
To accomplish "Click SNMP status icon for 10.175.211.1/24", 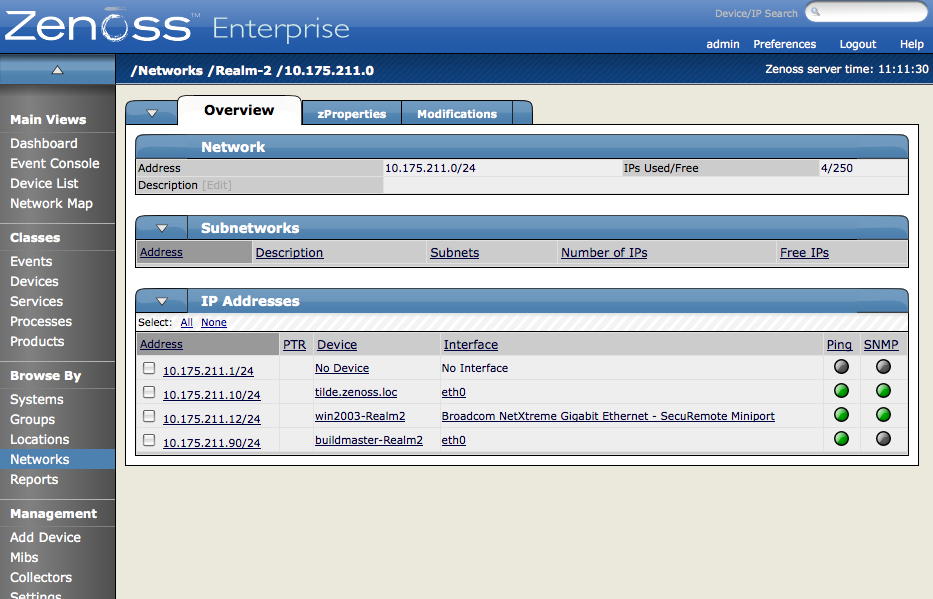I will (x=883, y=366).
